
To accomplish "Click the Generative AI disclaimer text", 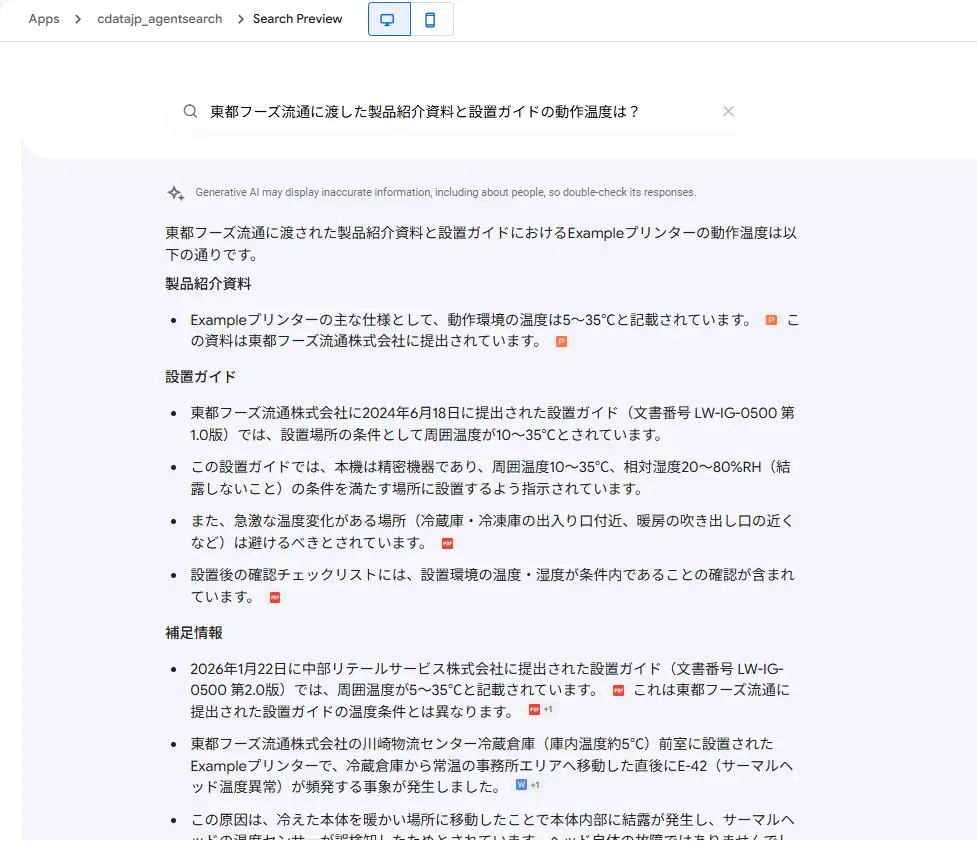I will (446, 192).
